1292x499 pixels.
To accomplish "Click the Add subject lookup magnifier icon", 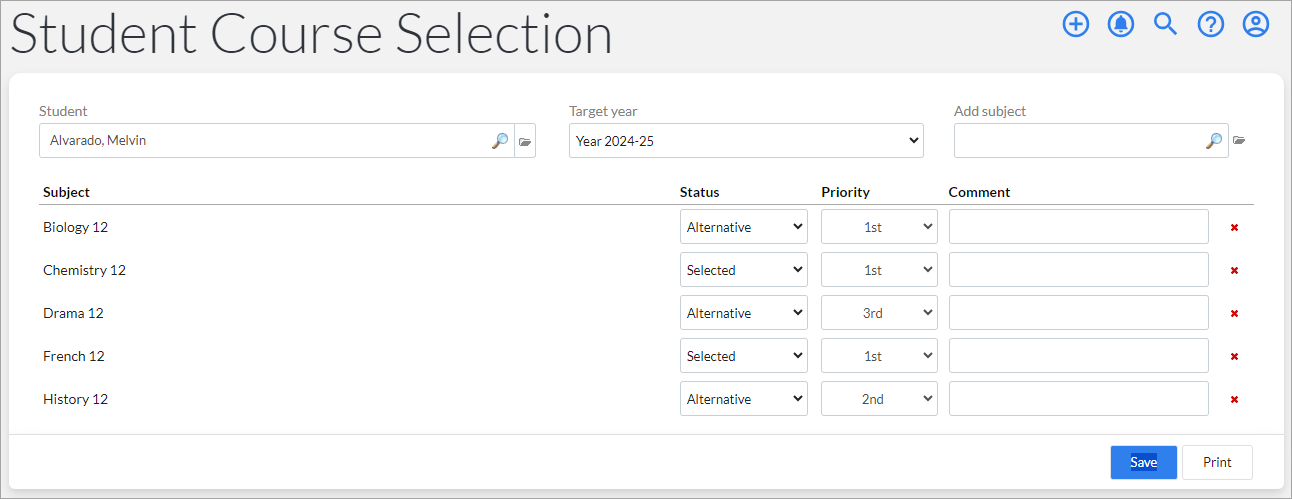I will point(1214,141).
